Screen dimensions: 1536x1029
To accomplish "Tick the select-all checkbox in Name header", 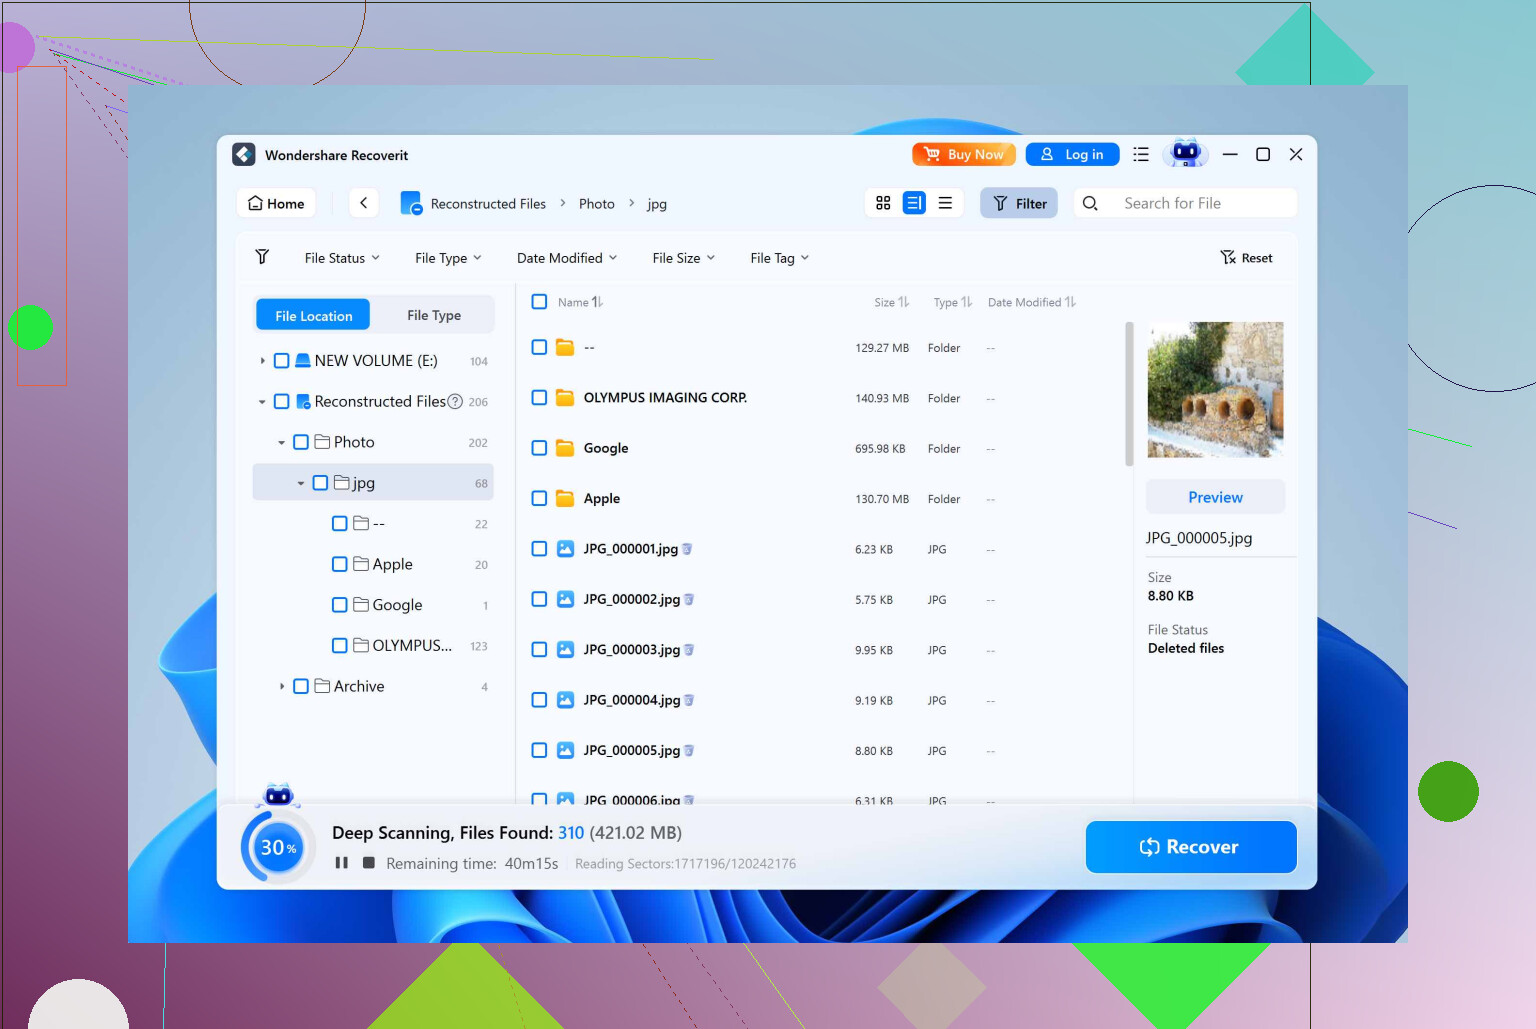I will click(x=539, y=301).
